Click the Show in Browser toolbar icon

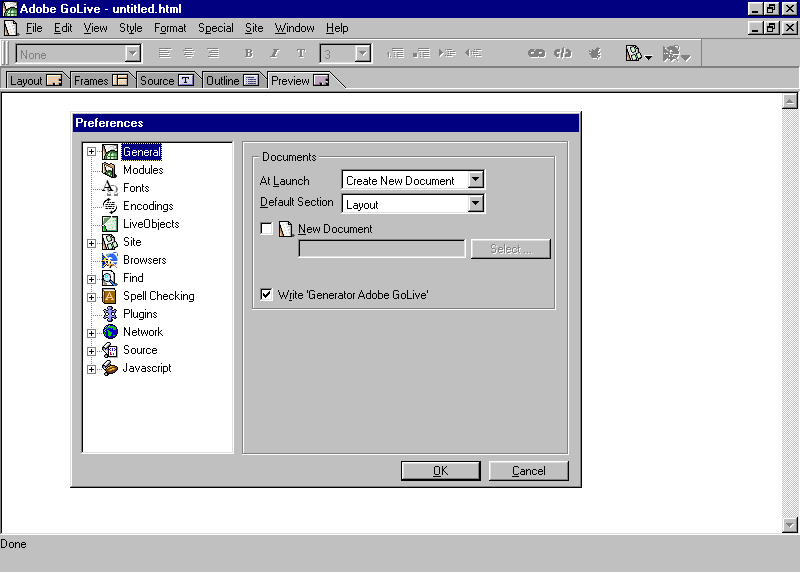[x=676, y=53]
